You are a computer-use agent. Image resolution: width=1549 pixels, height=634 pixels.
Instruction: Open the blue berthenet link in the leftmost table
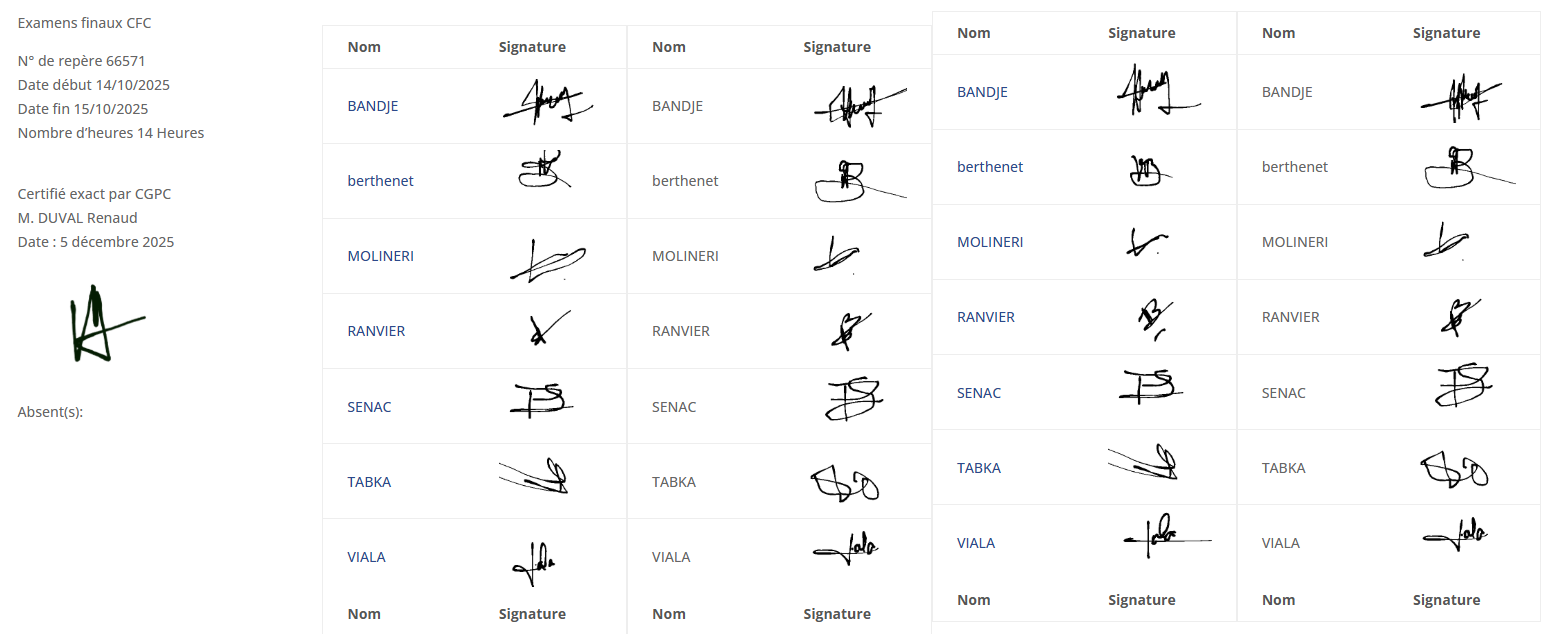point(380,181)
